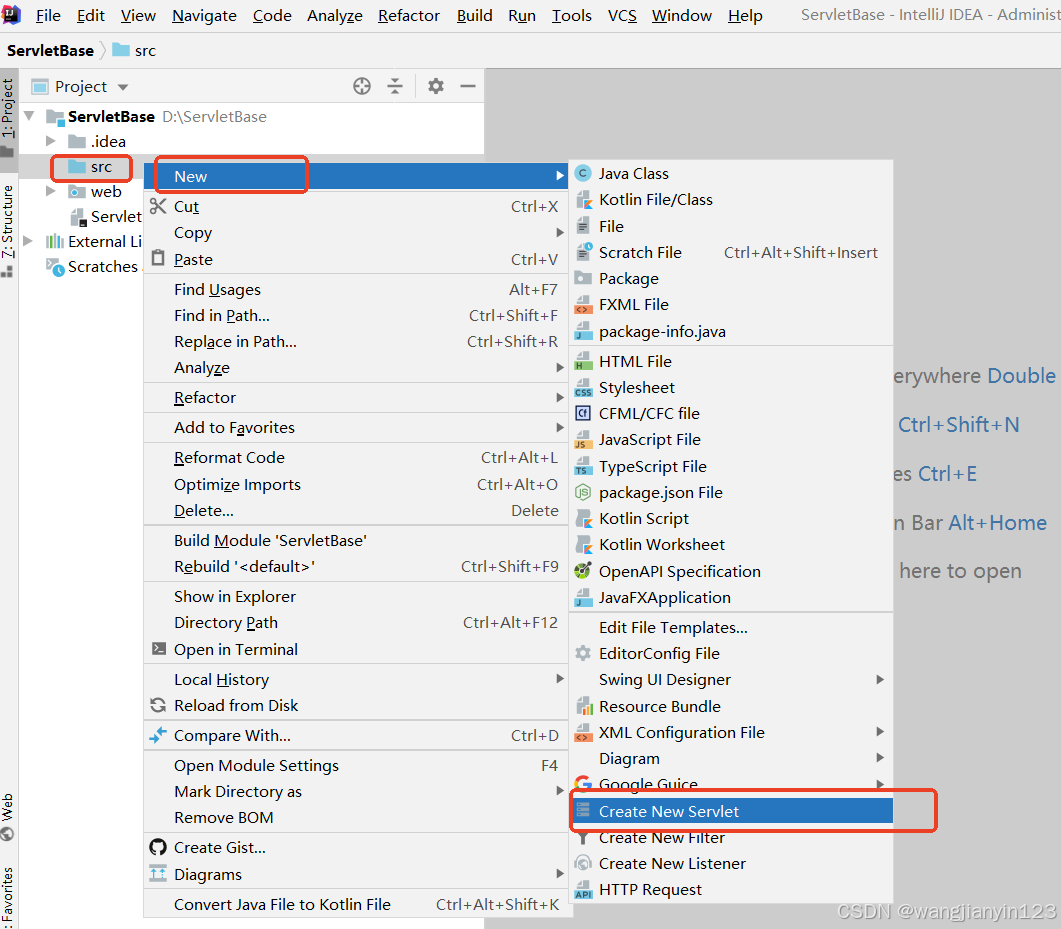Click the Resource Bundle icon
This screenshot has height=929, width=1061.
(x=583, y=706)
